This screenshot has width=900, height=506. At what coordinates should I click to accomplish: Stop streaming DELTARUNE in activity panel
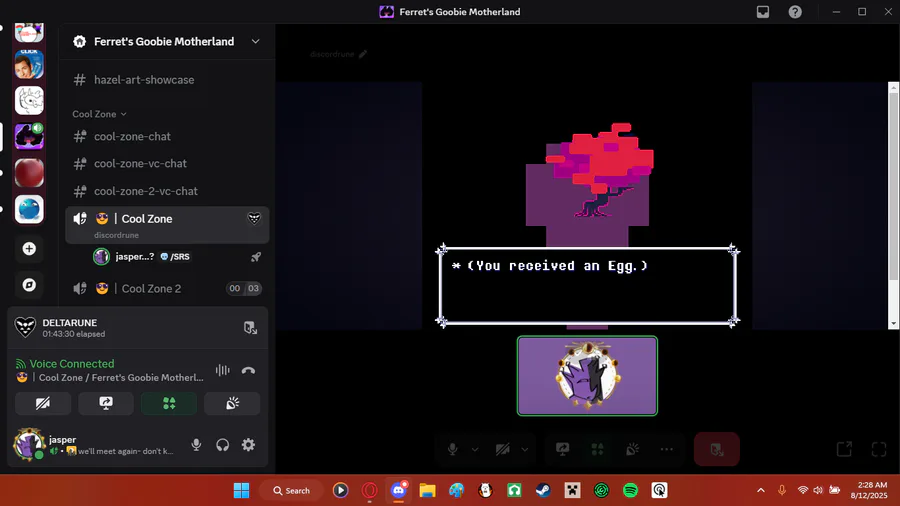(x=250, y=328)
